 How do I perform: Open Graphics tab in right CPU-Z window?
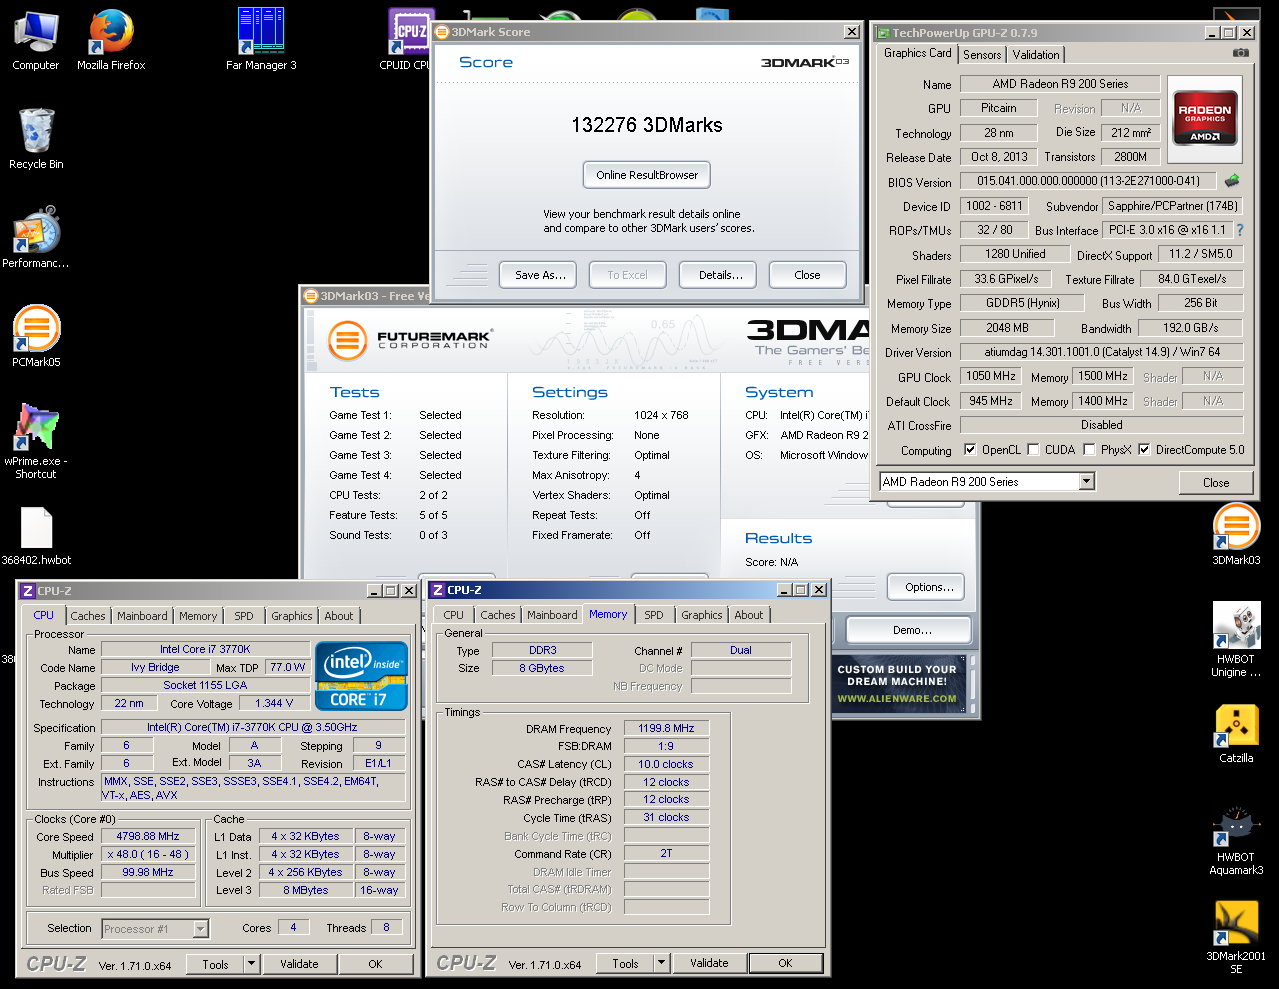(x=702, y=615)
